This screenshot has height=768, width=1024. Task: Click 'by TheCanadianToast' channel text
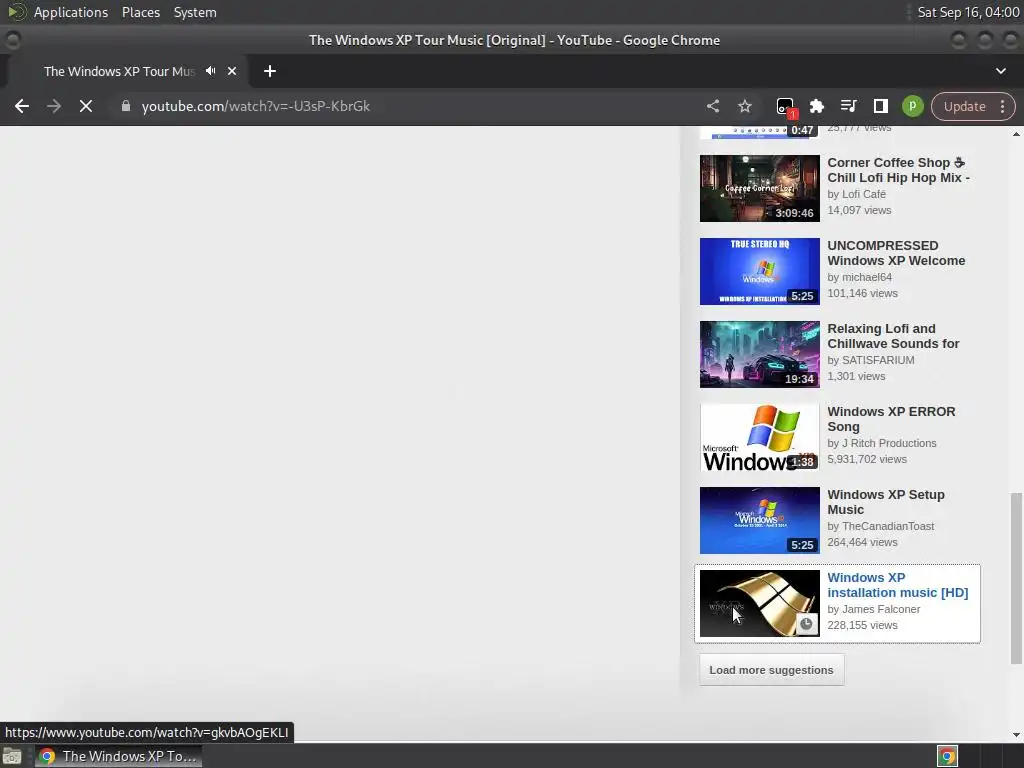tap(880, 526)
